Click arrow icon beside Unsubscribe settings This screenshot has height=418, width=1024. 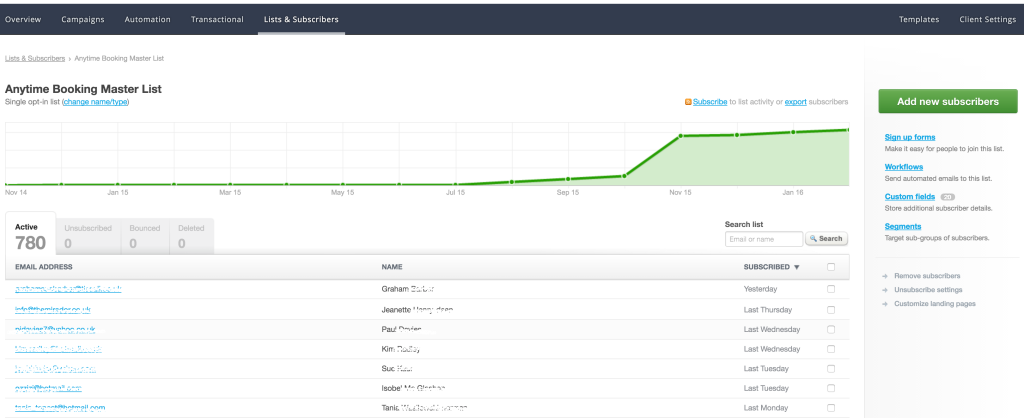[884, 290]
